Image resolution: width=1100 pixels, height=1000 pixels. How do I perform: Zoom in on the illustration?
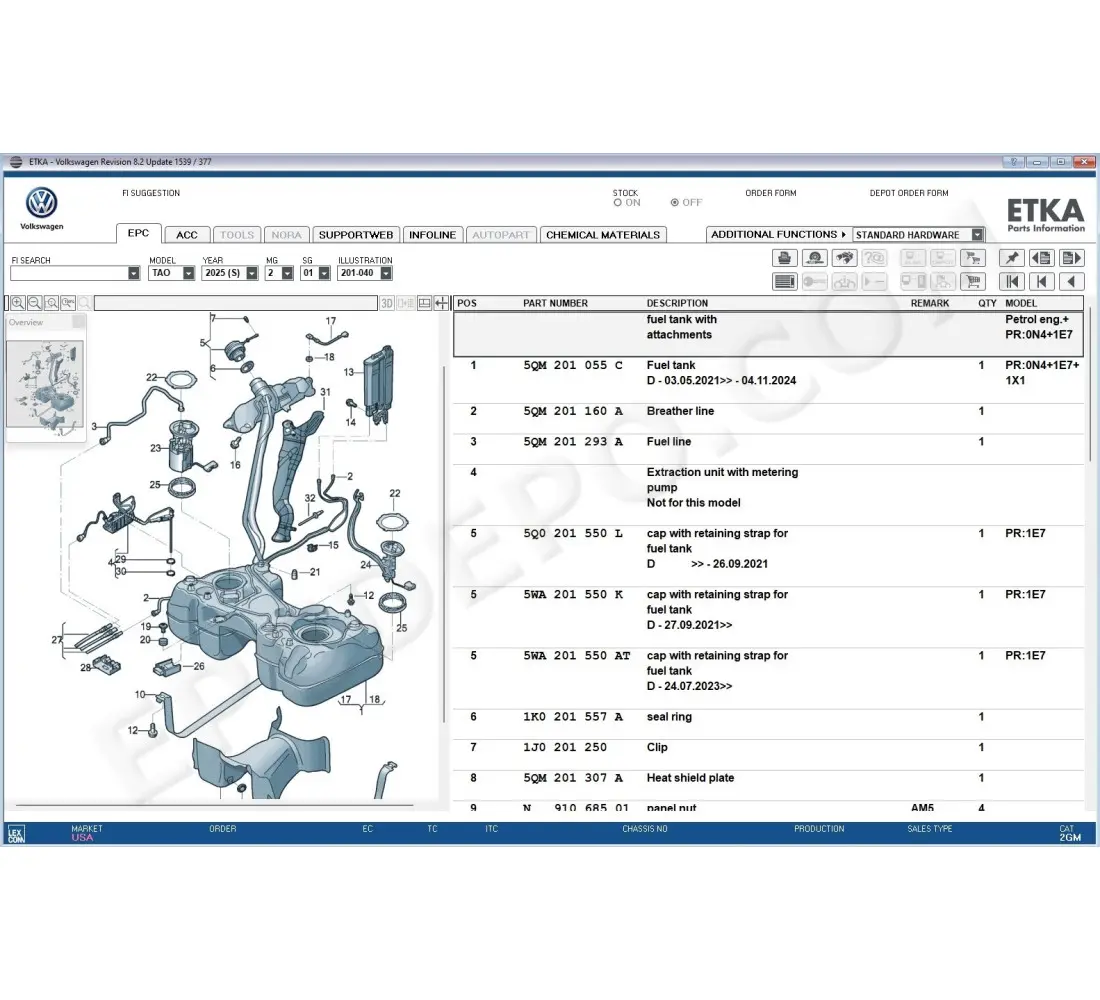pyautogui.click(x=18, y=303)
